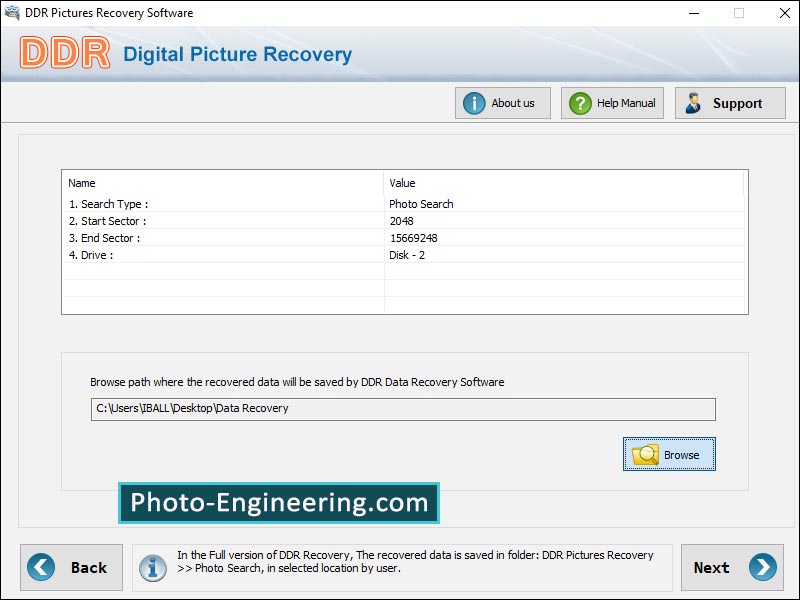
Task: Click the Back circular arrow icon
Action: point(39,567)
